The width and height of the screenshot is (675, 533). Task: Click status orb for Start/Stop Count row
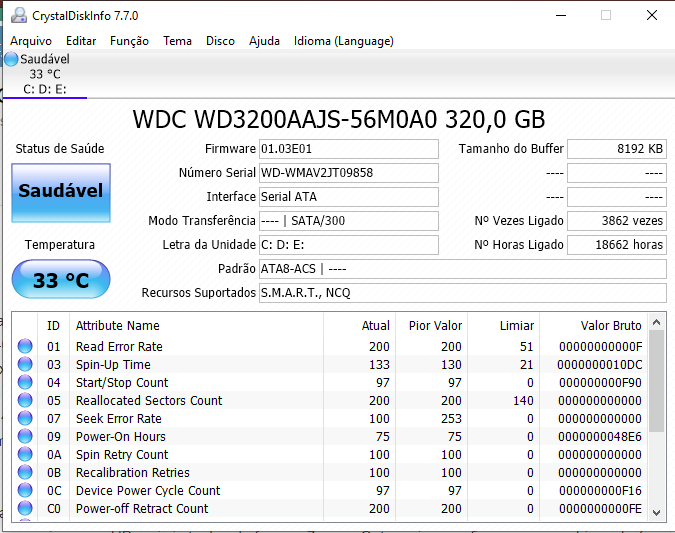25,382
